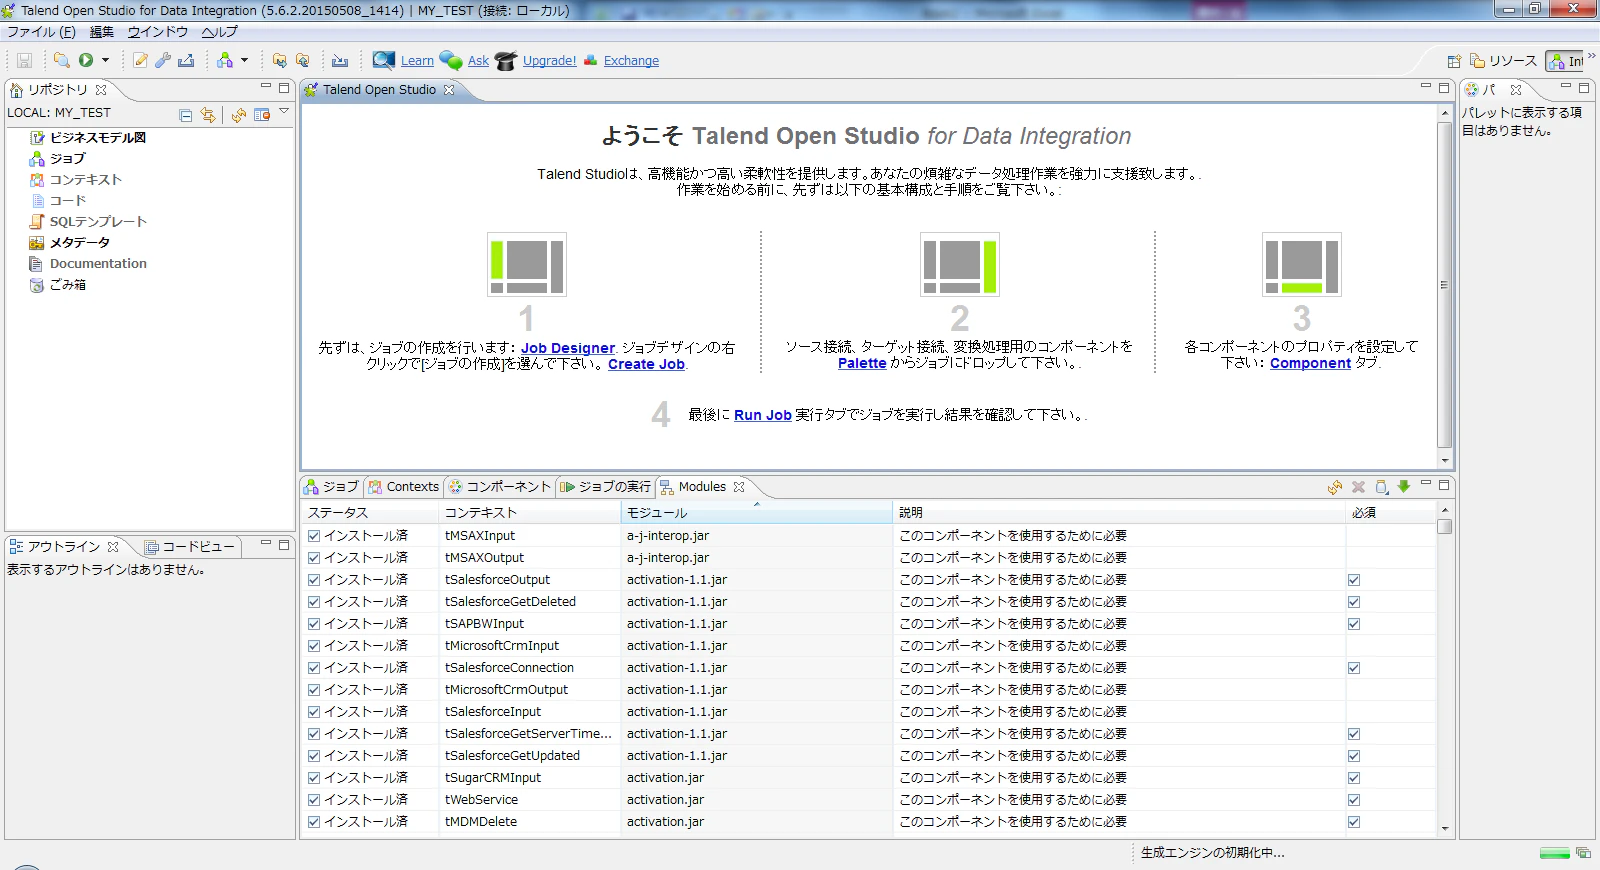Toggle the required checkbox for tSalesforceConnection

pyautogui.click(x=1354, y=668)
